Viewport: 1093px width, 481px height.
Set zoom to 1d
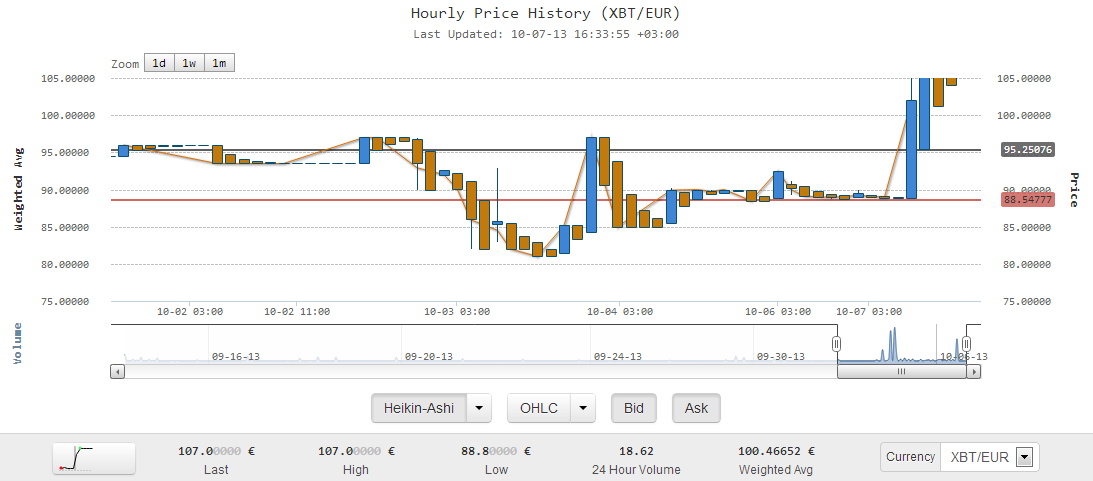(x=158, y=63)
